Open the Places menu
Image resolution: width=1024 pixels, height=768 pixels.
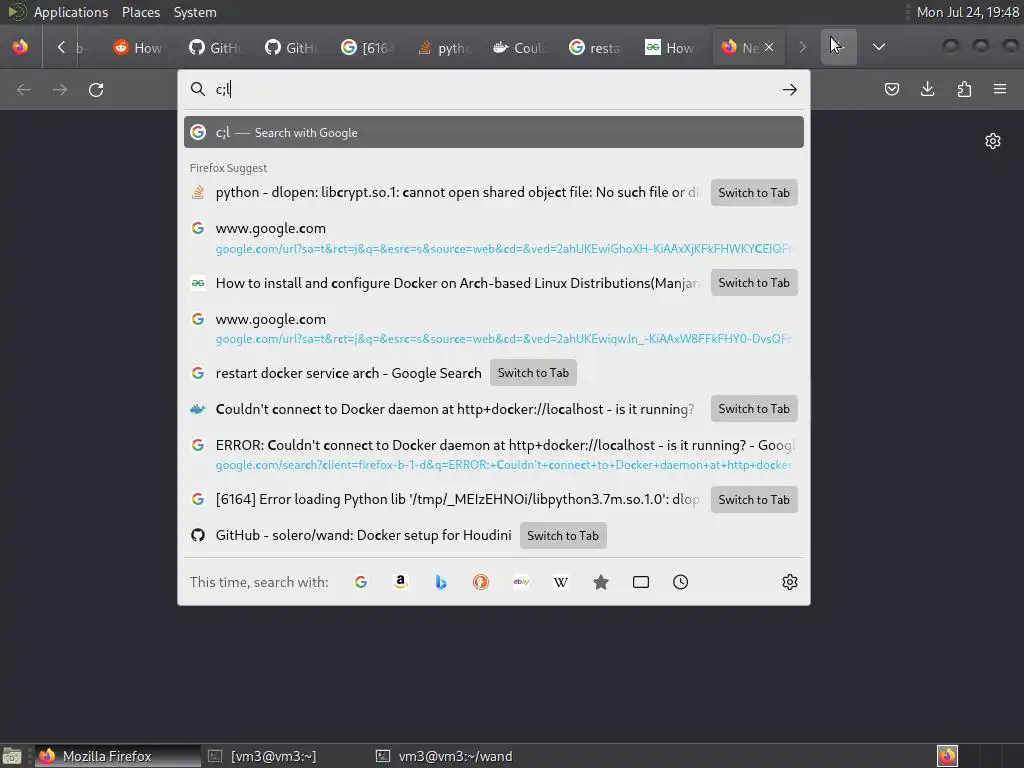click(x=140, y=12)
